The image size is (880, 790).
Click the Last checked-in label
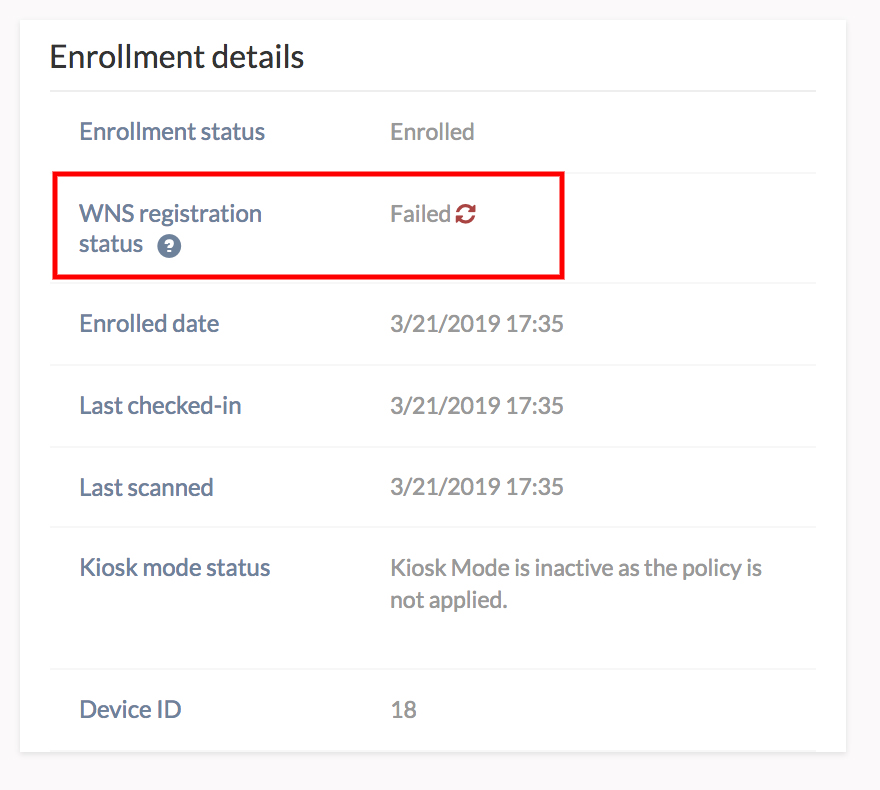pyautogui.click(x=161, y=406)
